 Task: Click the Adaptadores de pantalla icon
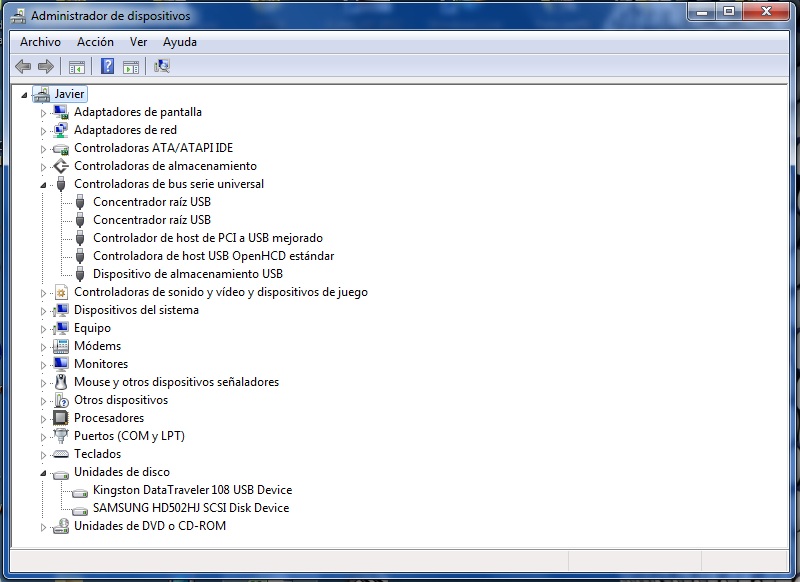pyautogui.click(x=61, y=112)
